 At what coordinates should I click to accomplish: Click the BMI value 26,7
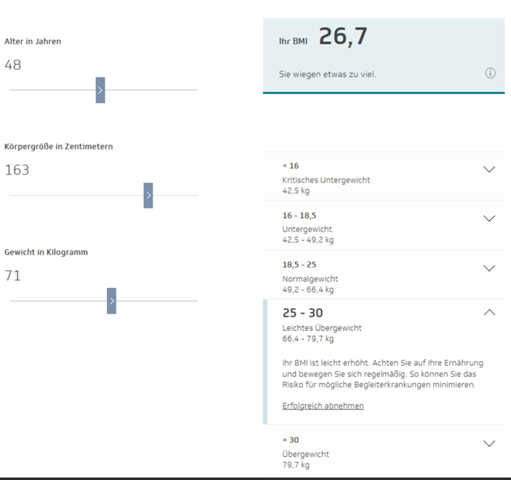(x=343, y=36)
